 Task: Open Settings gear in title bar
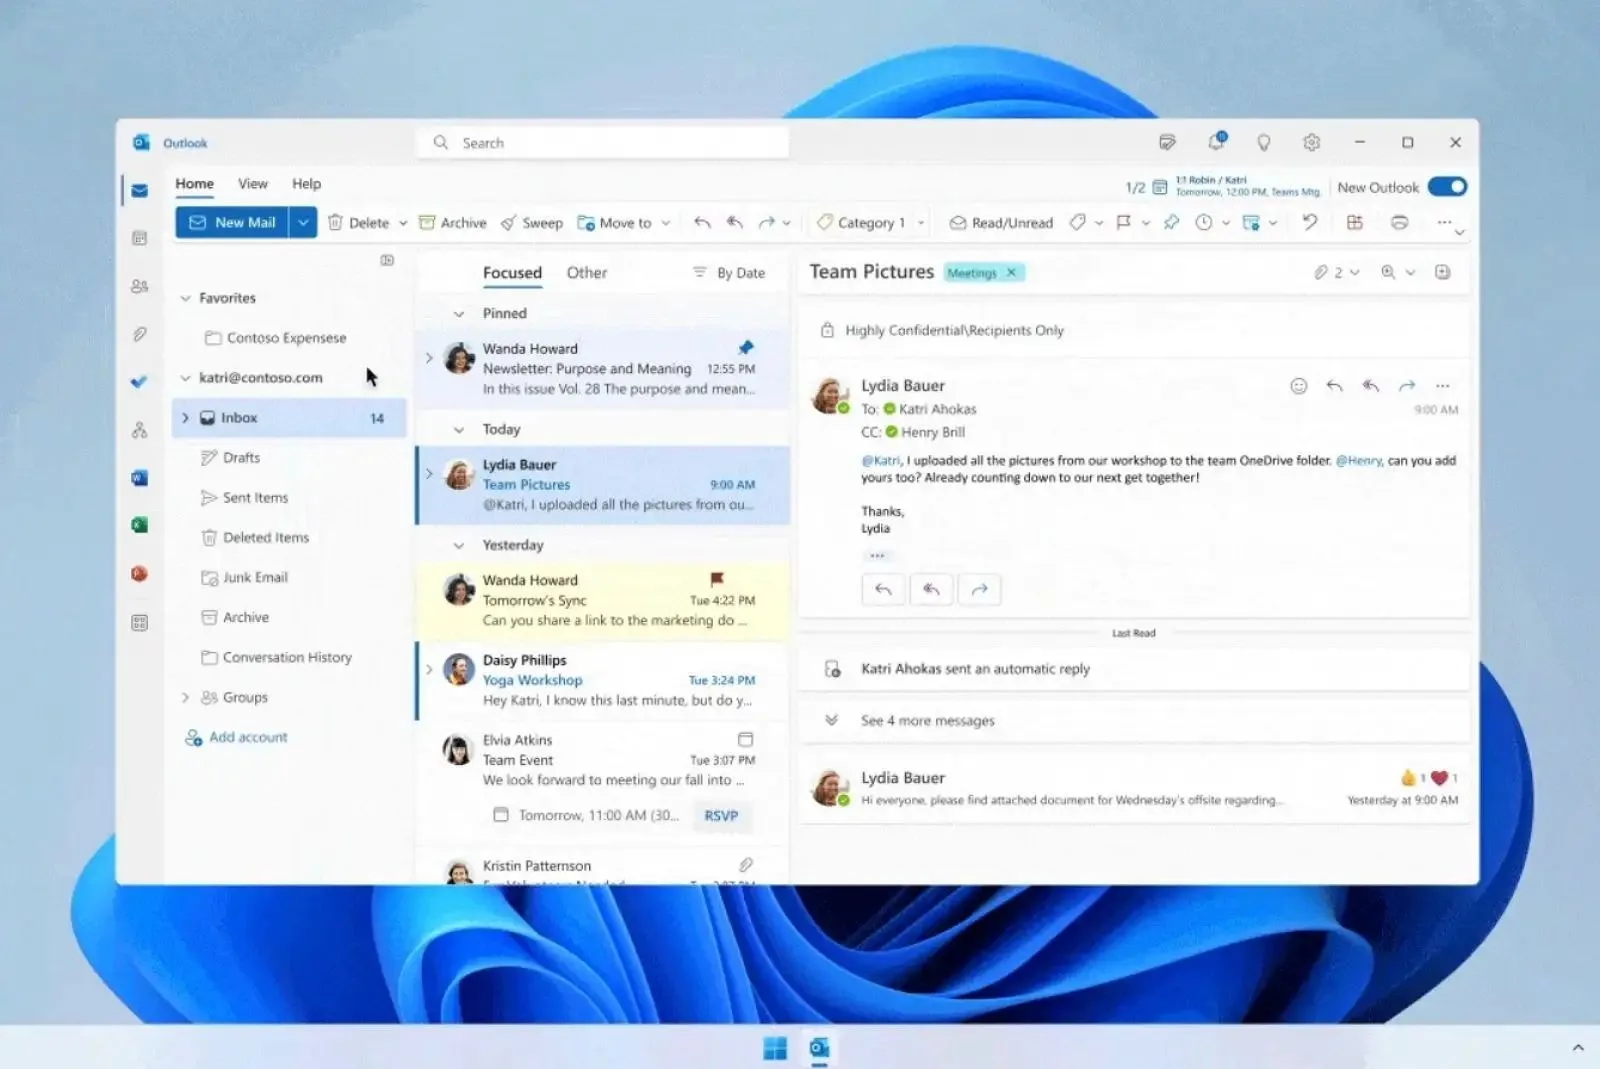pyautogui.click(x=1311, y=143)
